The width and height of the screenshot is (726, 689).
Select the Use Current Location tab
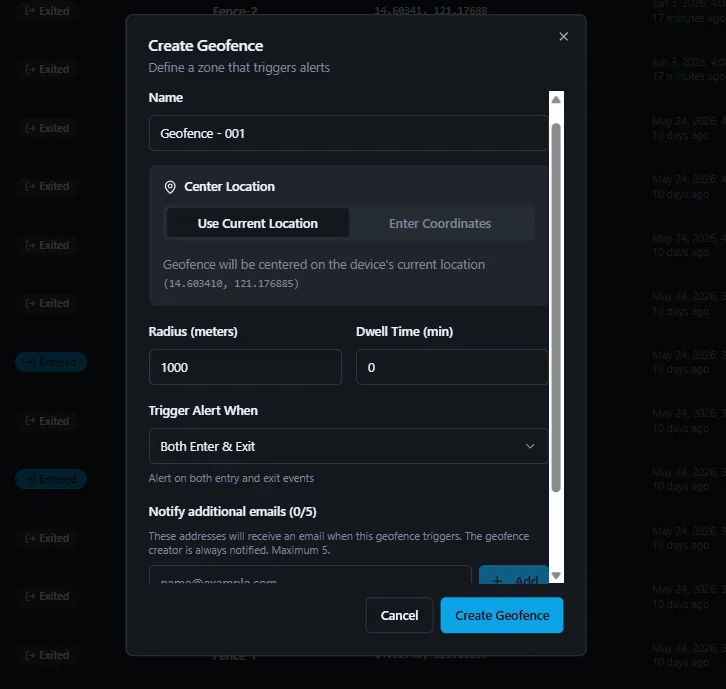tap(257, 223)
